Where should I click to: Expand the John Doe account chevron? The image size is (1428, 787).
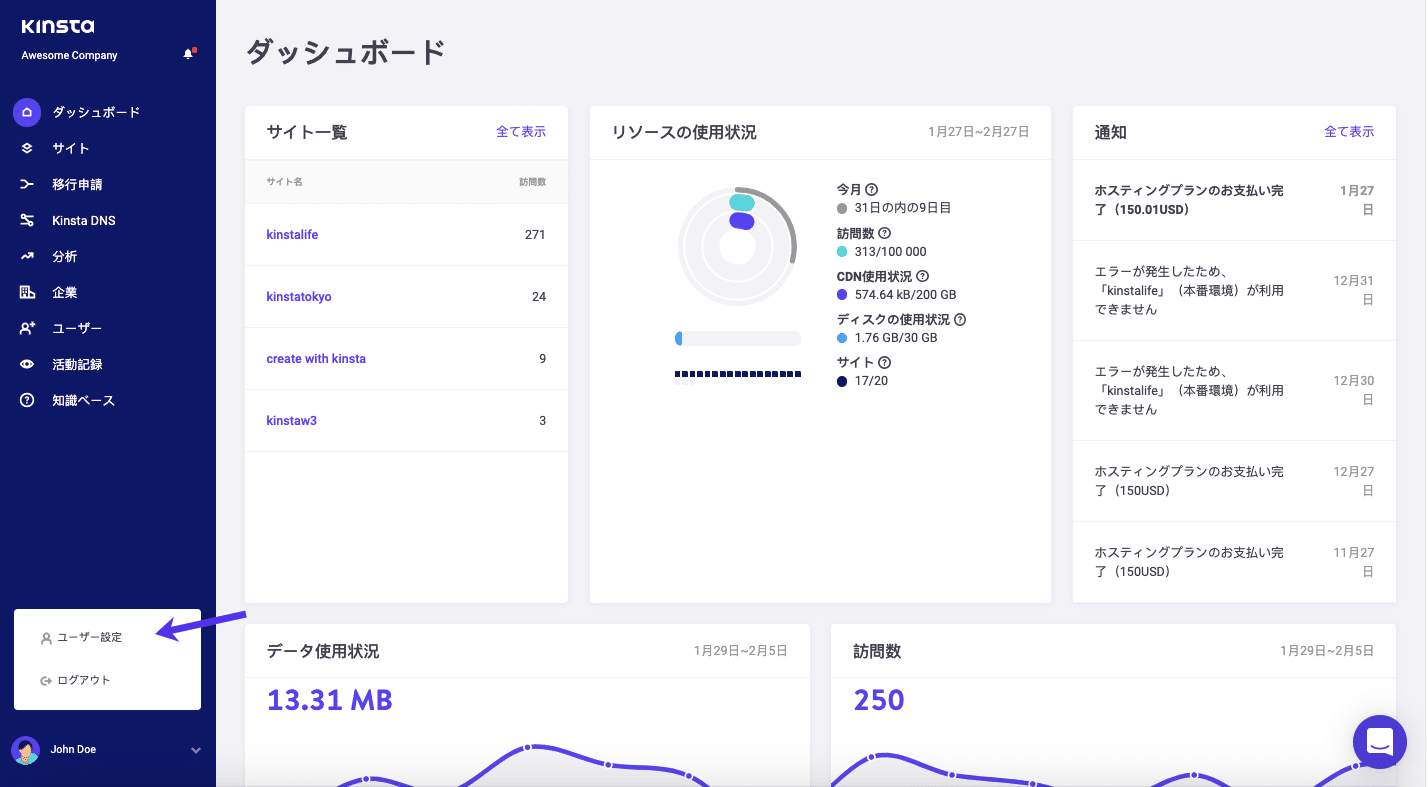[196, 750]
